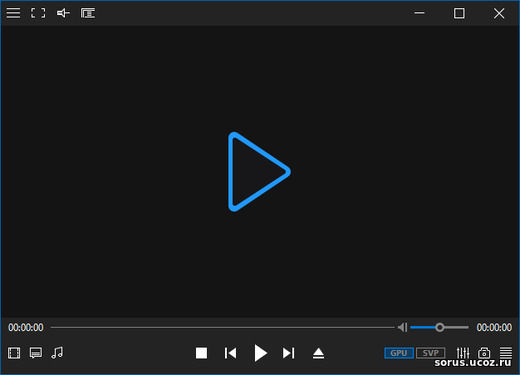520x375 pixels.
Task: Maximize the player window
Action: tap(459, 13)
